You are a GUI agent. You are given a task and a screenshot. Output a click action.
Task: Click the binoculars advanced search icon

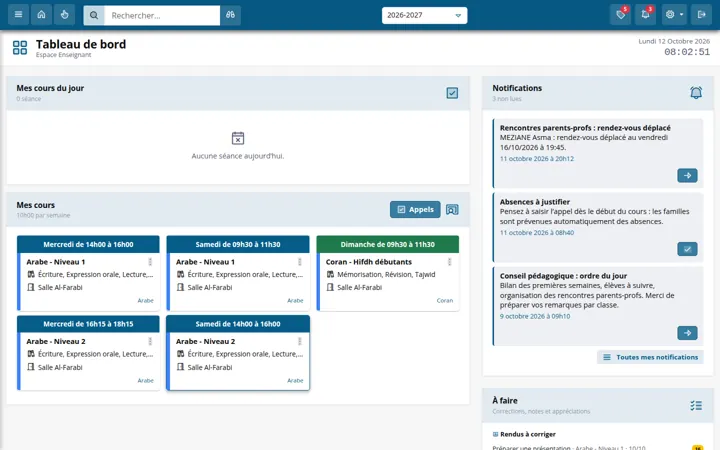[x=230, y=15]
